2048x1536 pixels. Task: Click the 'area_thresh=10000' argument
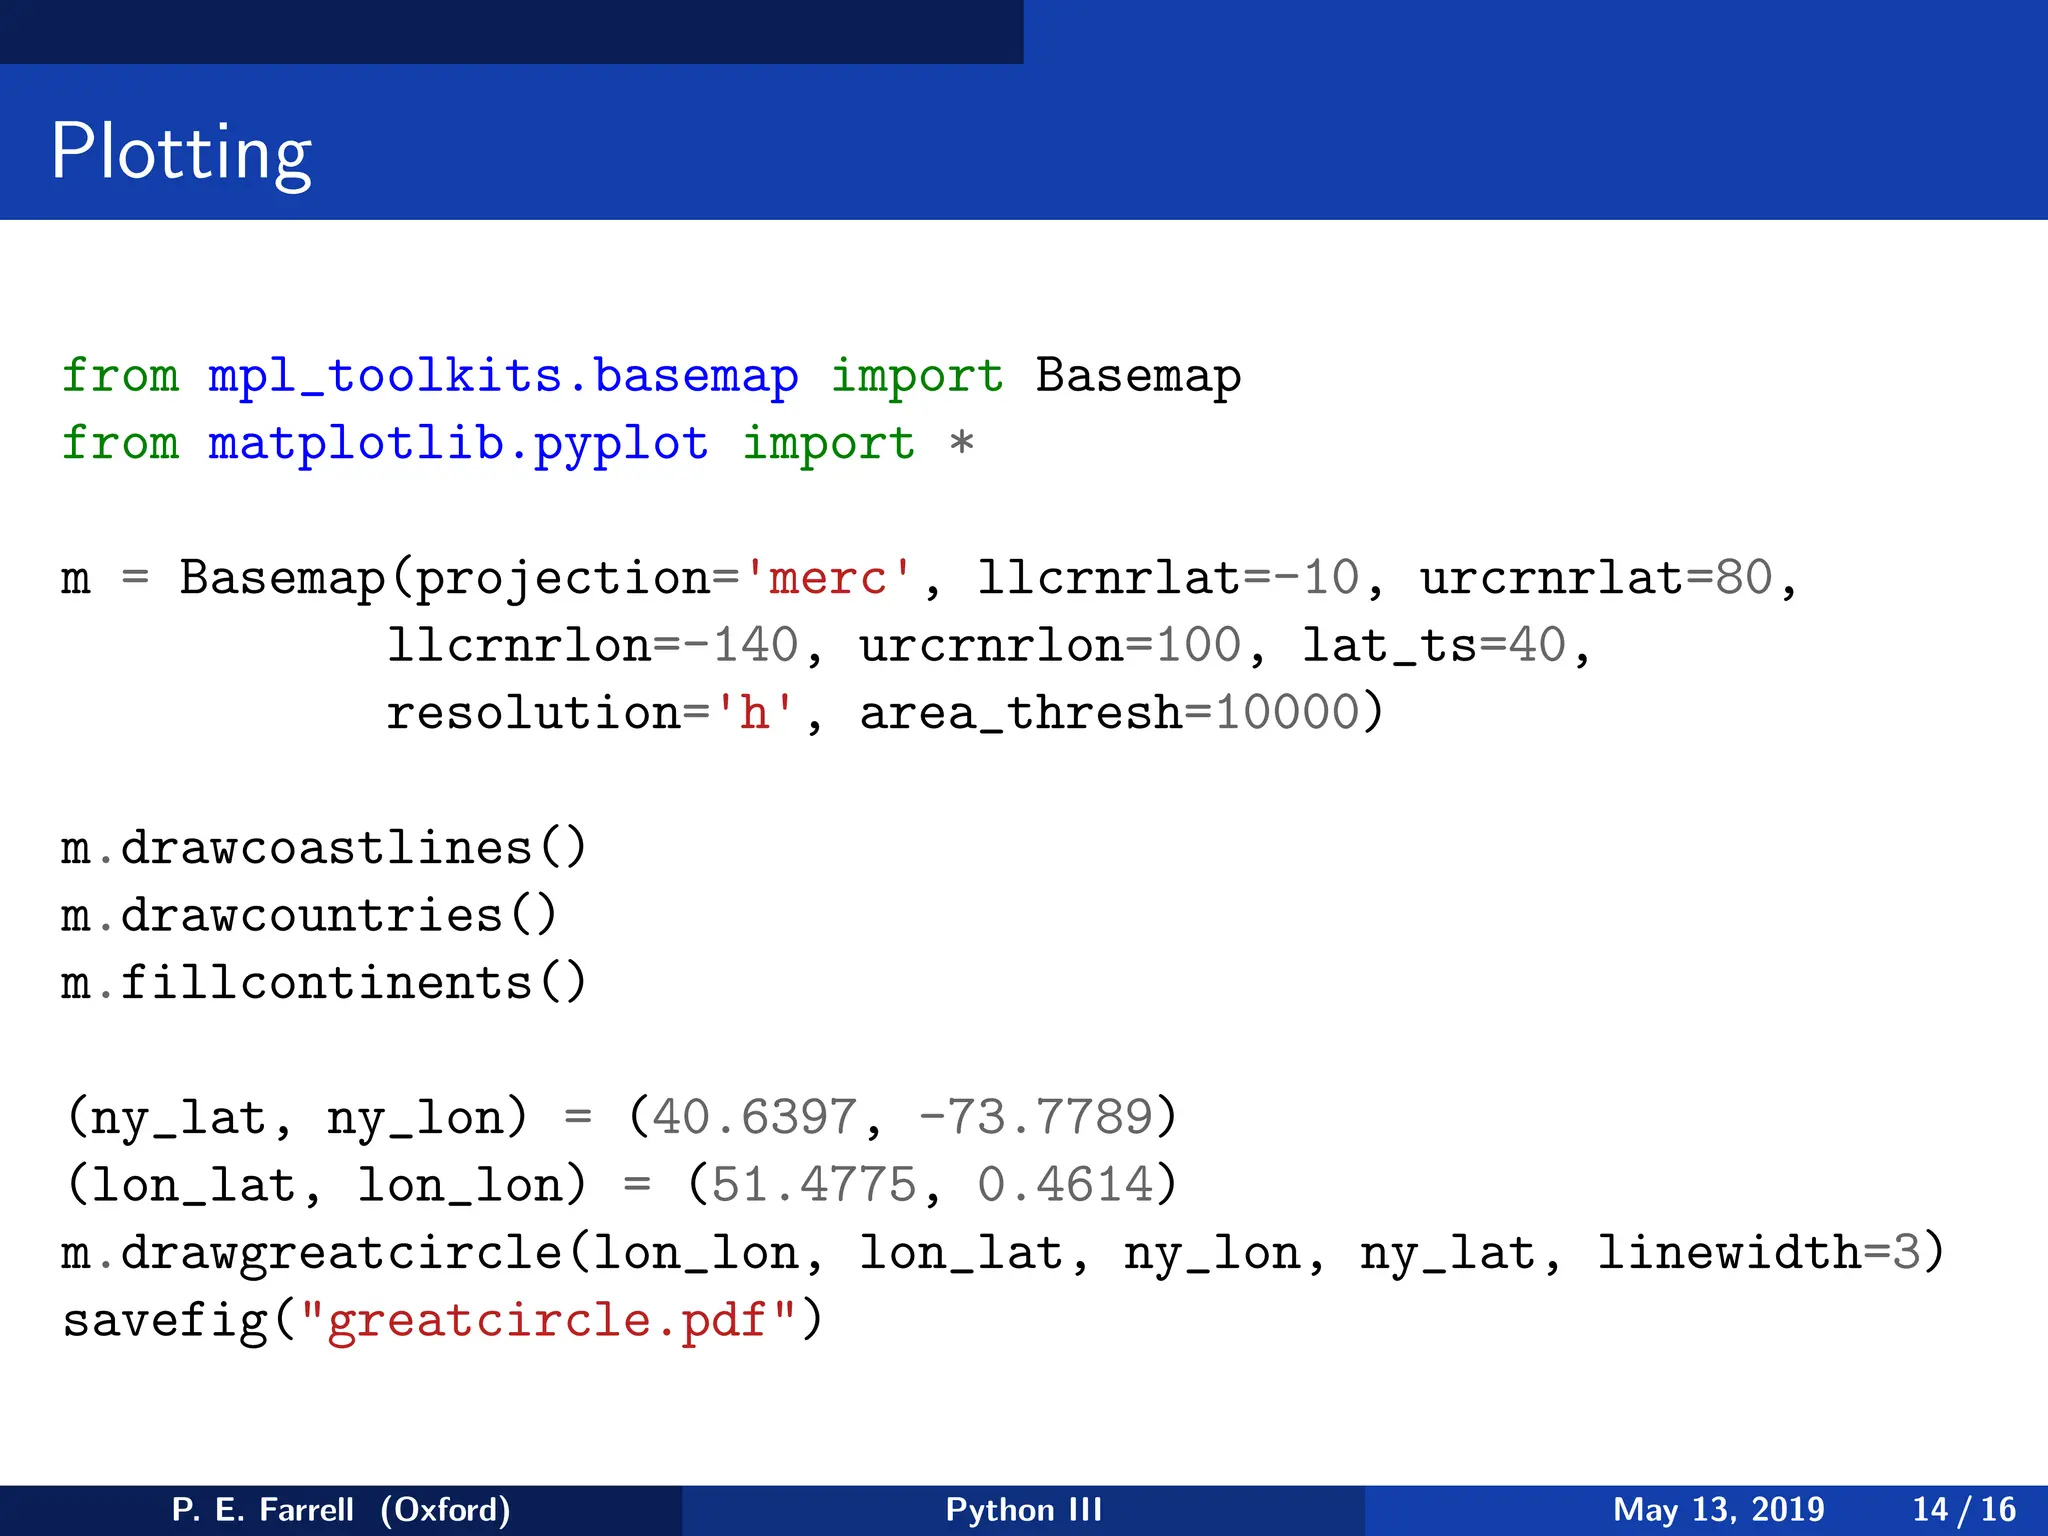(1108, 713)
